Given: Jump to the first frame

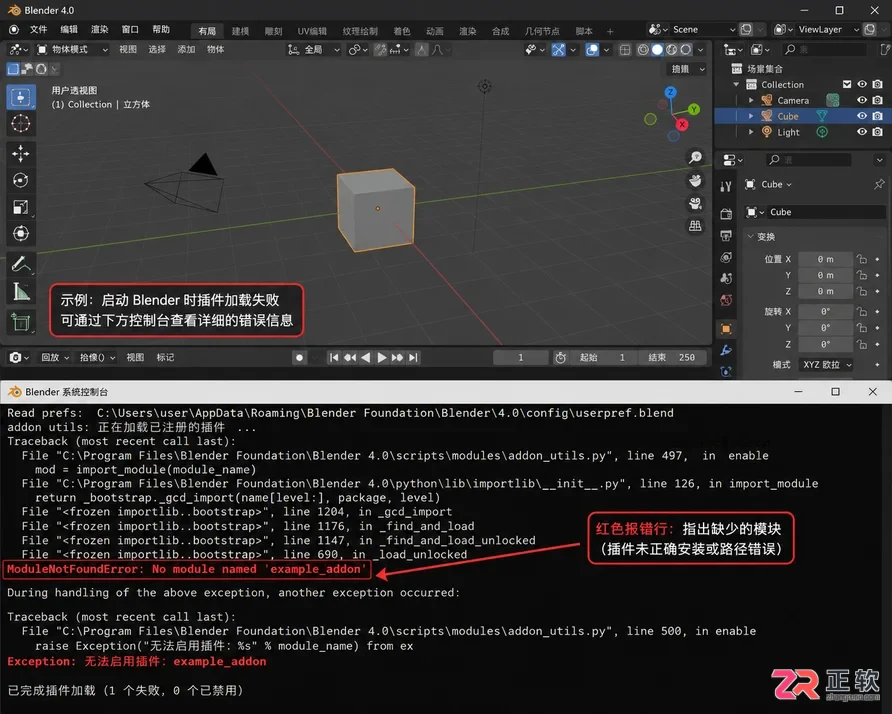Looking at the screenshot, I should tap(334, 358).
